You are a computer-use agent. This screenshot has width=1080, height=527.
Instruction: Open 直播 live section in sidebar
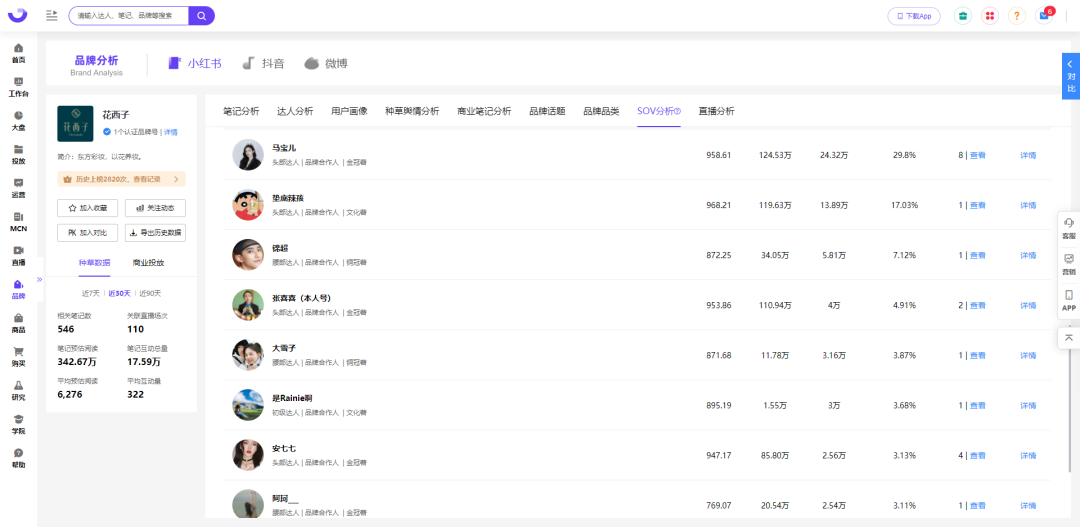click(x=19, y=256)
